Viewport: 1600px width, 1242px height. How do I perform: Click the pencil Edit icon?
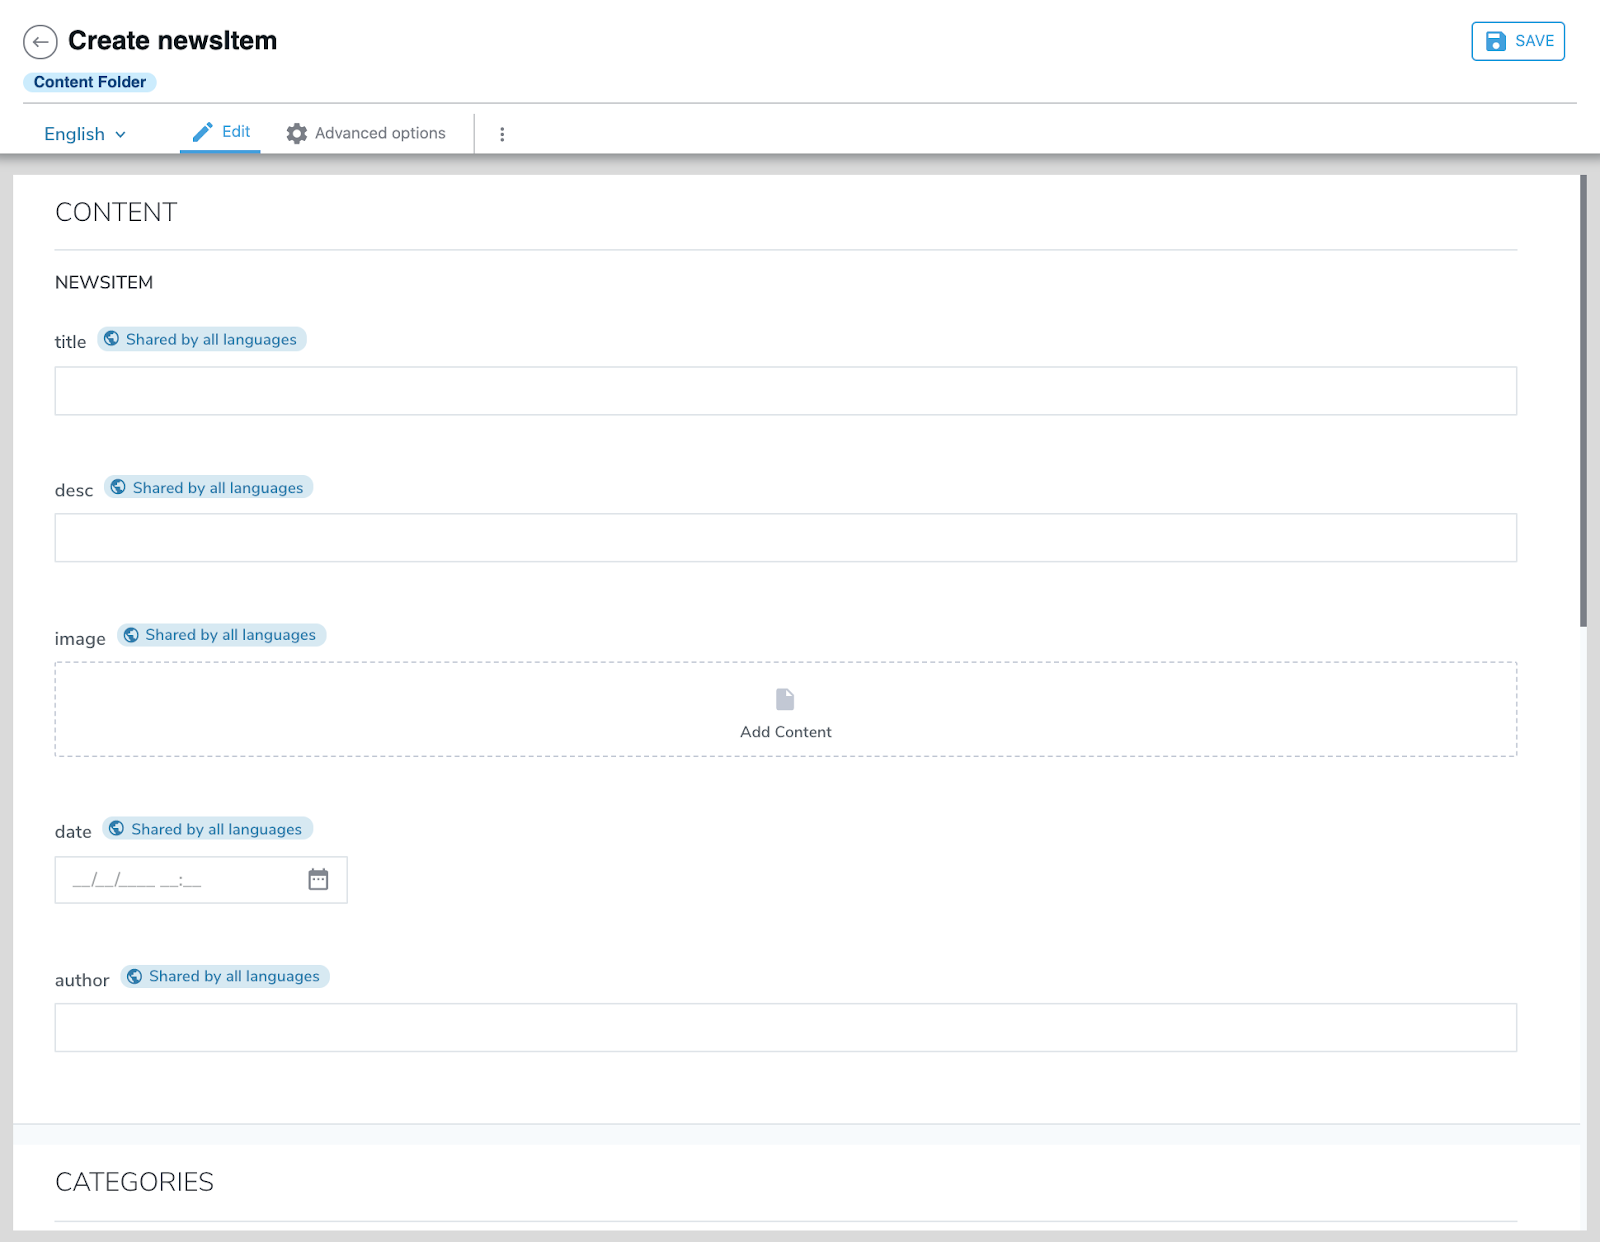coord(203,132)
